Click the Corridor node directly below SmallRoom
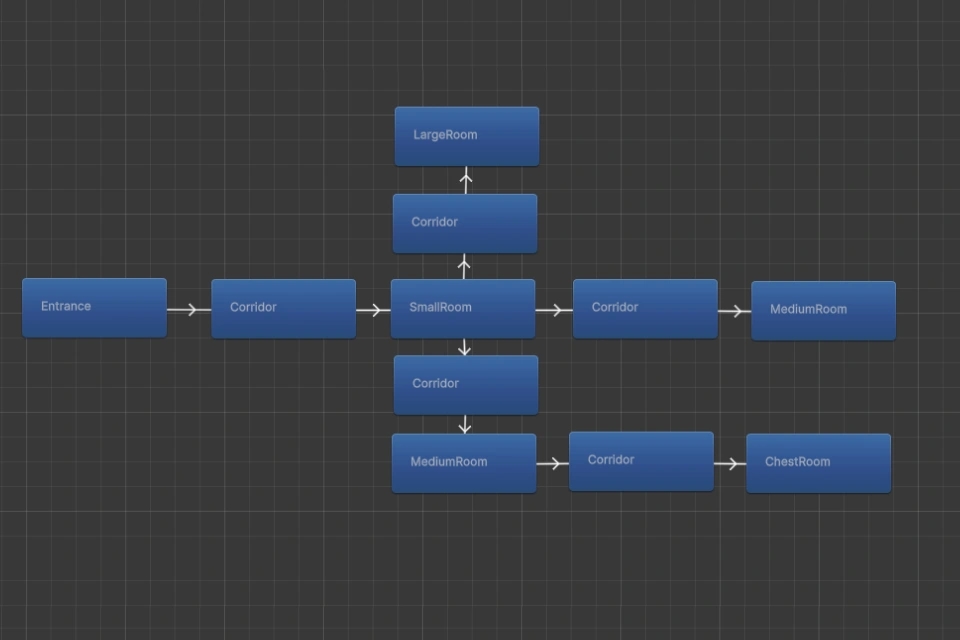 [x=466, y=384]
